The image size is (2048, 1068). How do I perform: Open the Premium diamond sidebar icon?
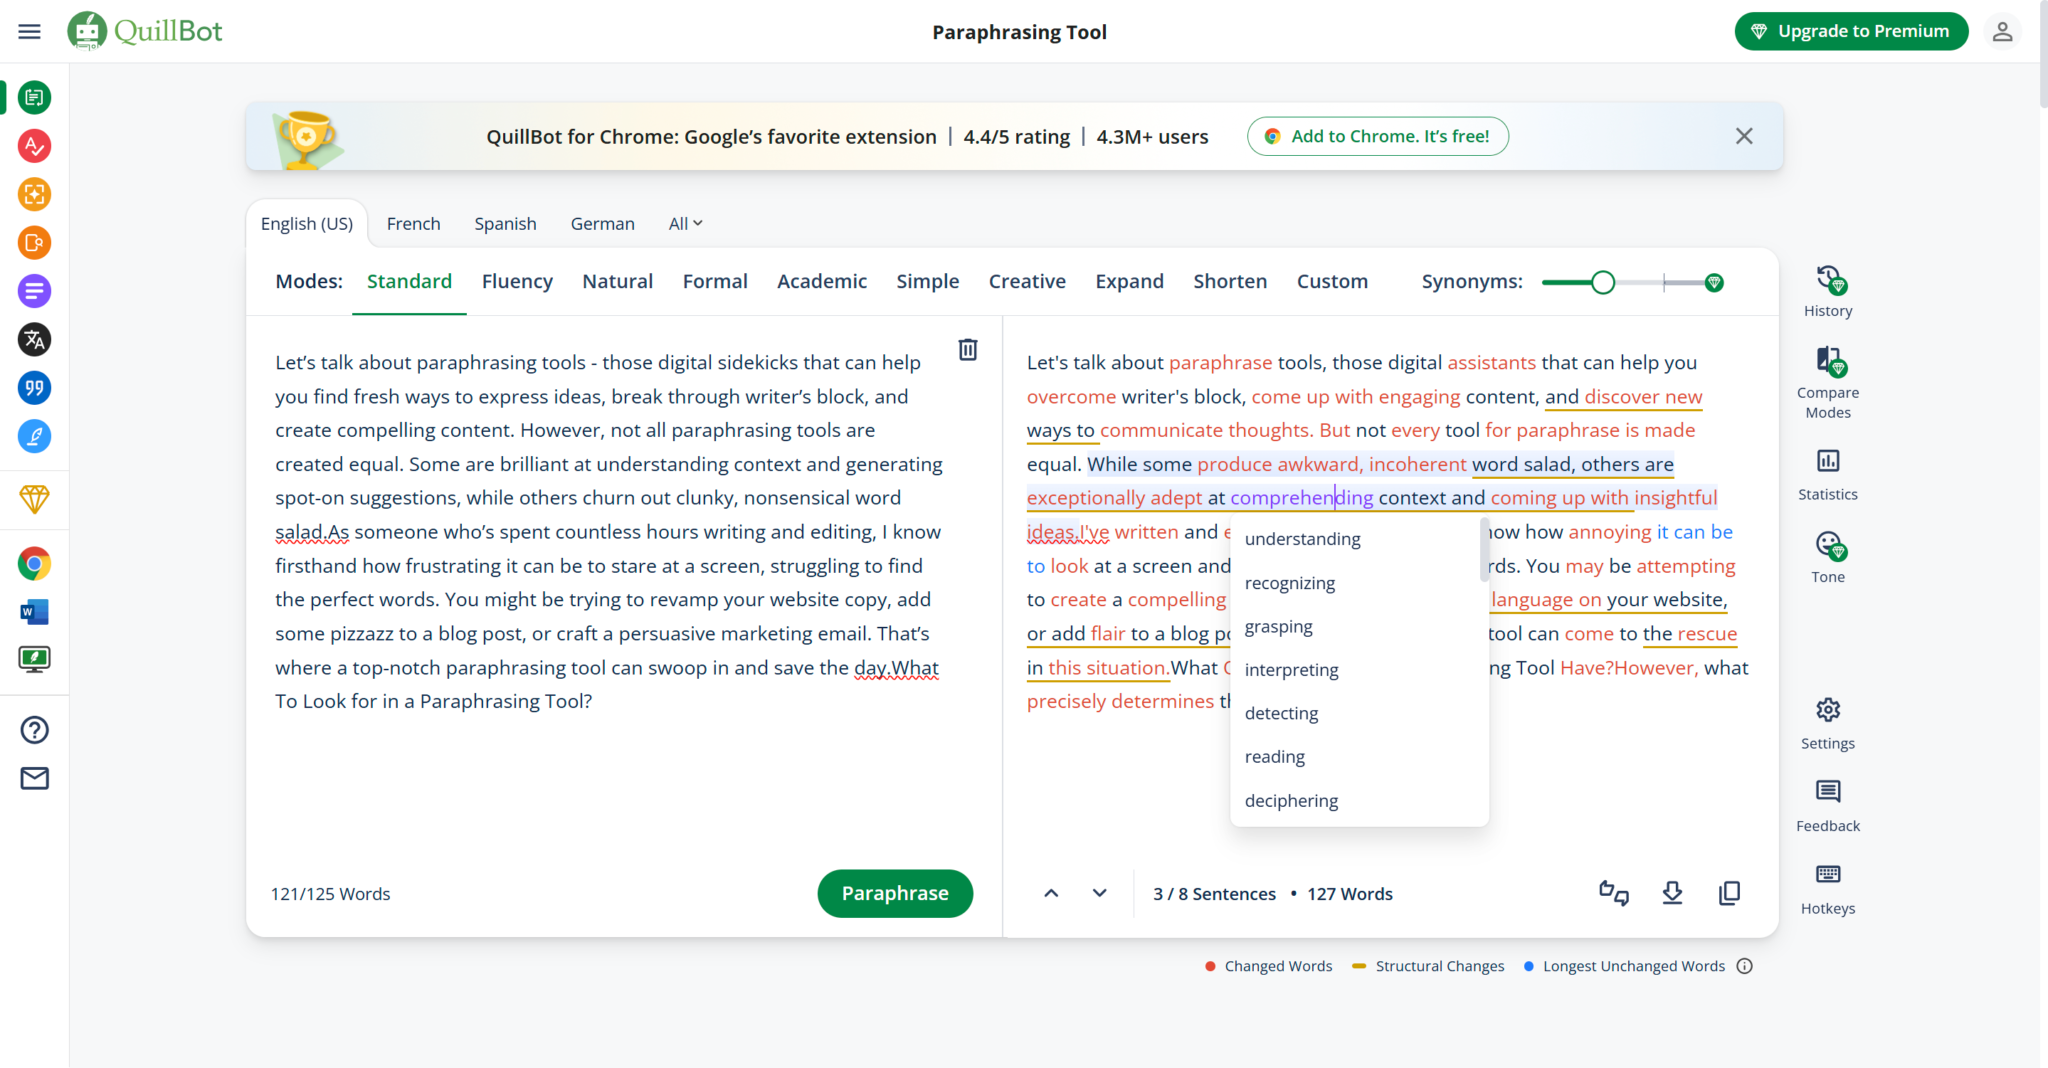[x=35, y=499]
